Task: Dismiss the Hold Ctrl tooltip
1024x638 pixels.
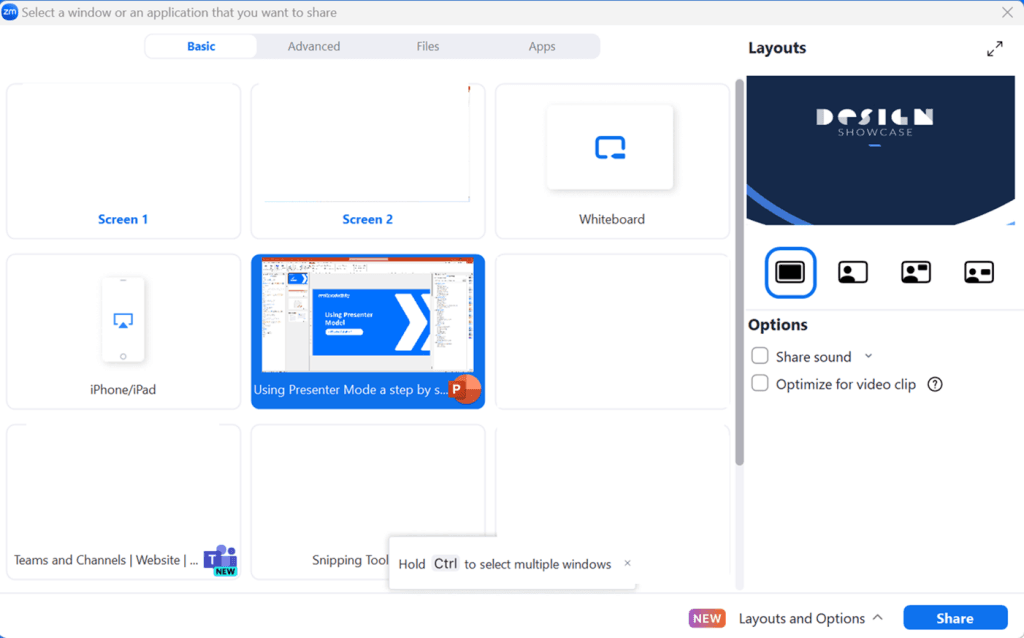Action: [627, 563]
